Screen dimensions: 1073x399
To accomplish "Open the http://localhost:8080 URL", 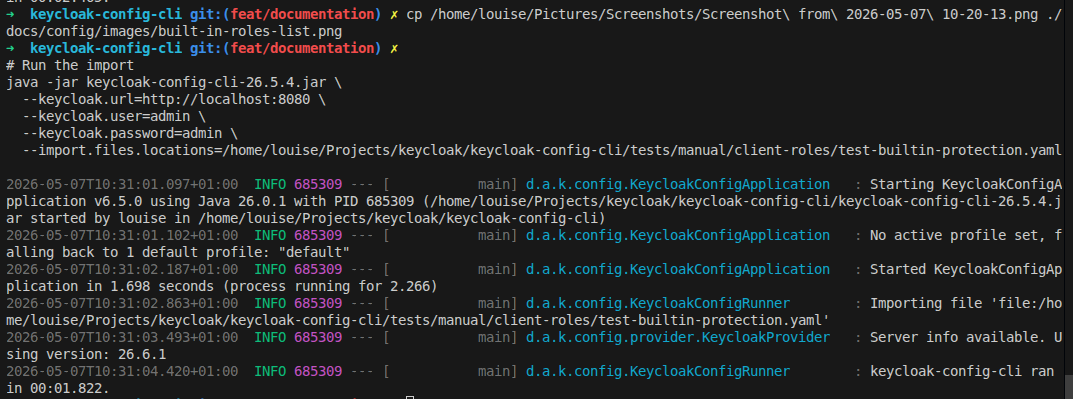I will [226, 100].
